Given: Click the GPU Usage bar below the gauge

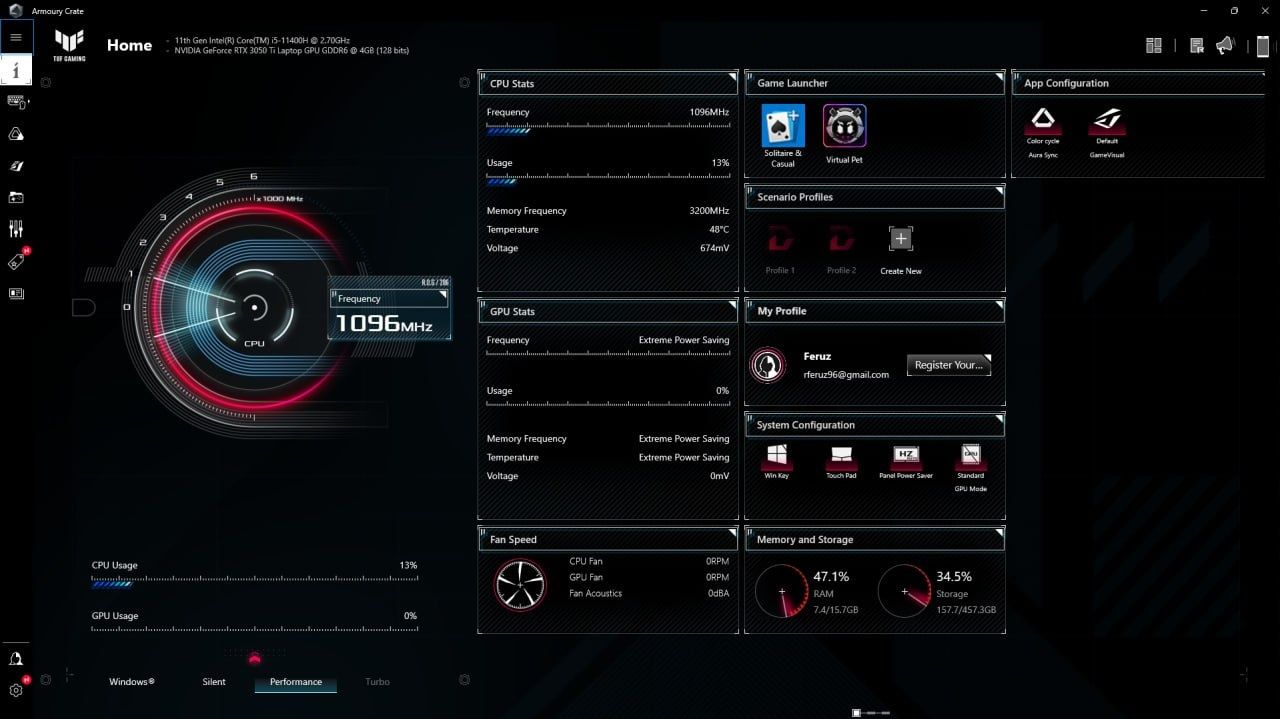Looking at the screenshot, I should [x=254, y=629].
